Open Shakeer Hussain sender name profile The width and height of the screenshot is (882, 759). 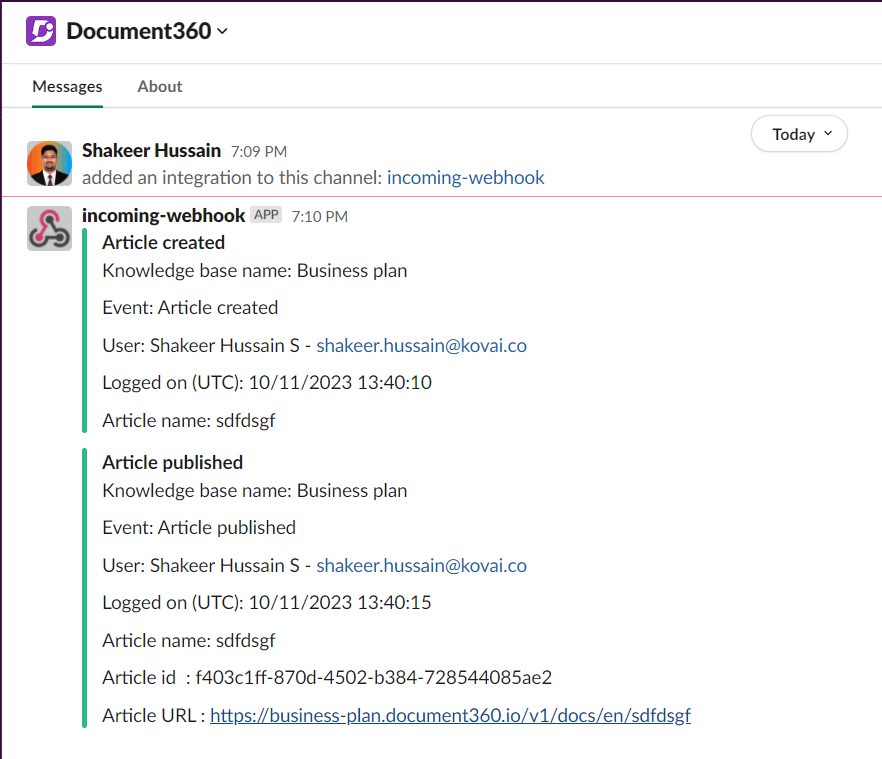[x=151, y=151]
